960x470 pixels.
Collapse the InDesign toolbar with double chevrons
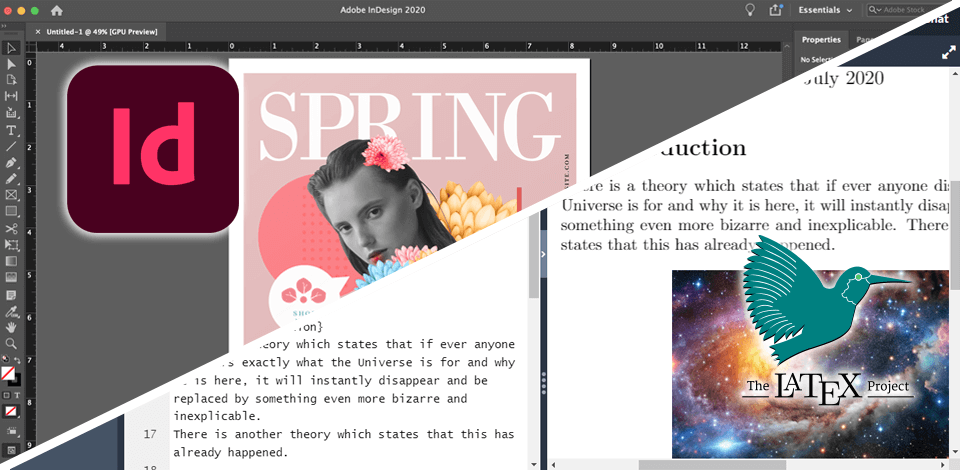pos(3,27)
